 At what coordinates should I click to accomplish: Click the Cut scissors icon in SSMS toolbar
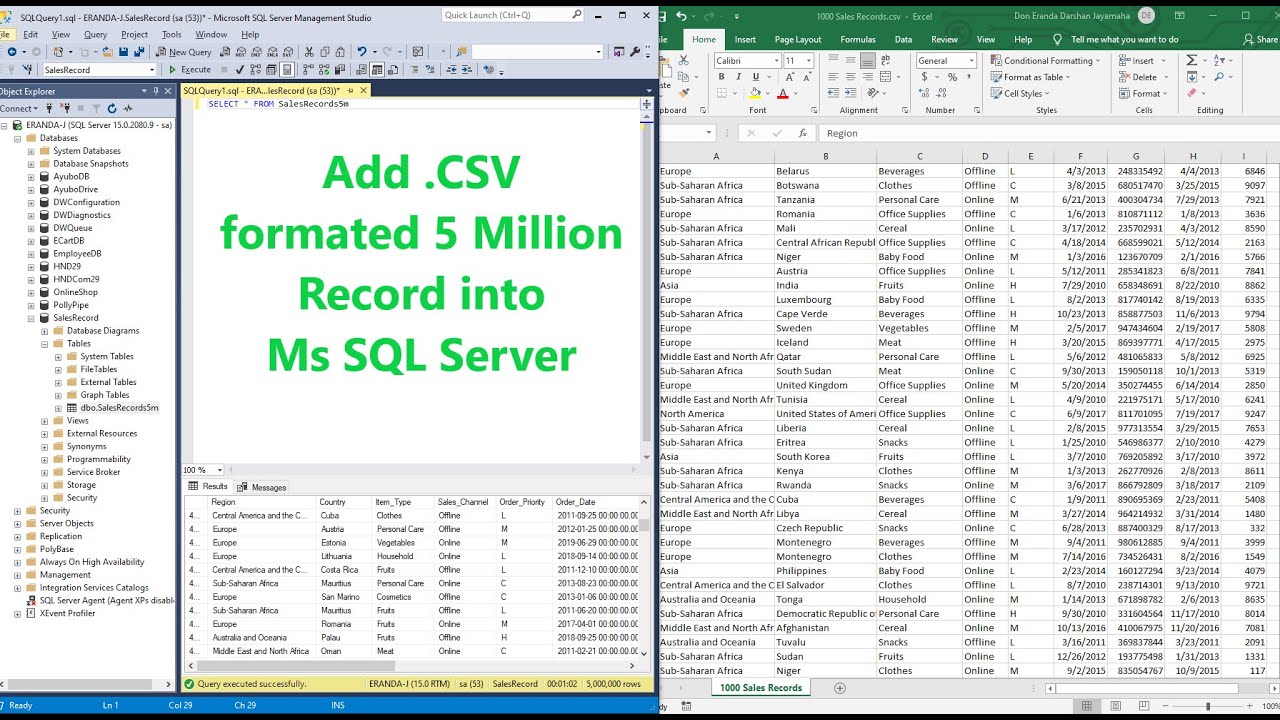click(x=309, y=52)
